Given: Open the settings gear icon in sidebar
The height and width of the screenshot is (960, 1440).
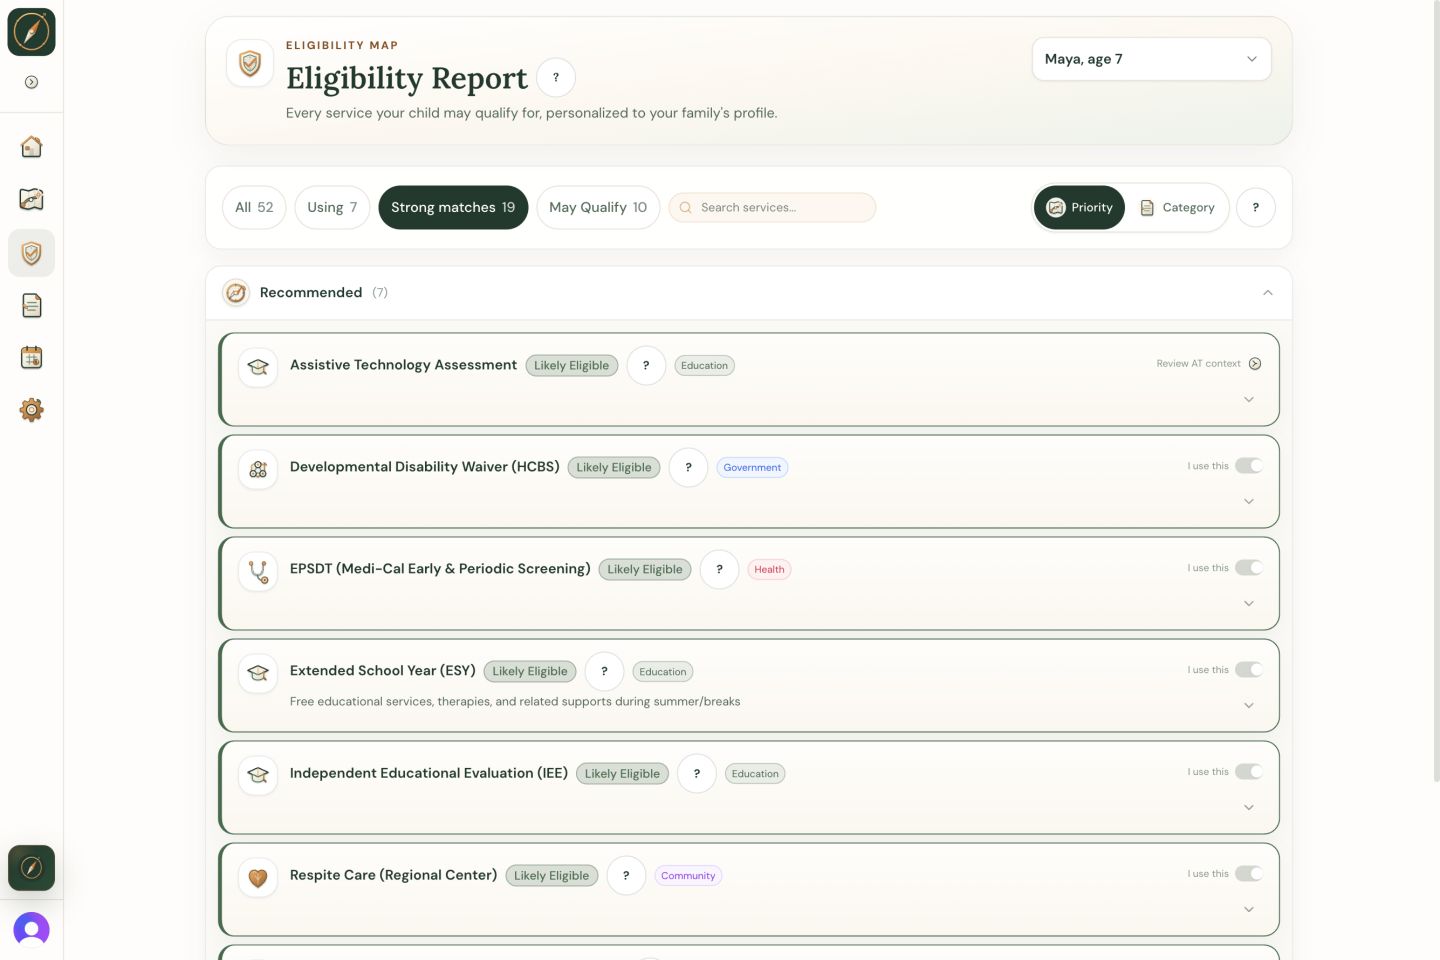Looking at the screenshot, I should [x=31, y=409].
